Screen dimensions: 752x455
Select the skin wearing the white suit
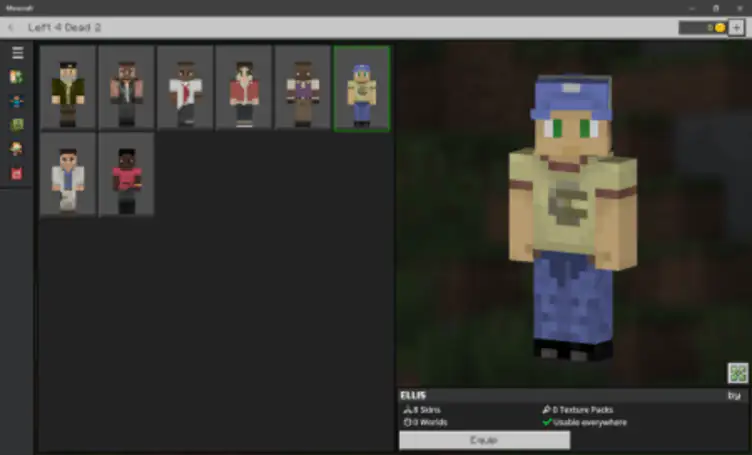coord(68,175)
